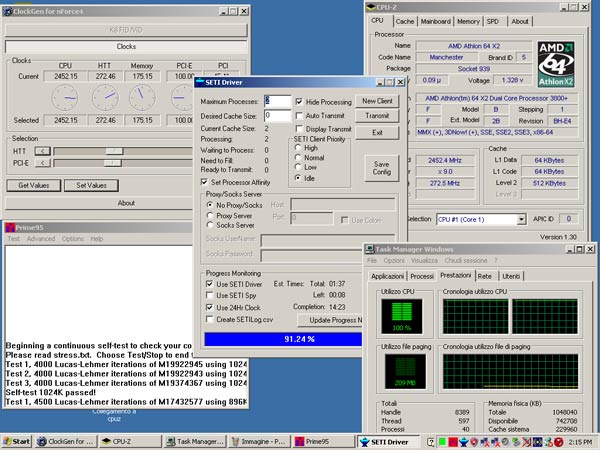Select Low SETI client priority

coord(298,167)
